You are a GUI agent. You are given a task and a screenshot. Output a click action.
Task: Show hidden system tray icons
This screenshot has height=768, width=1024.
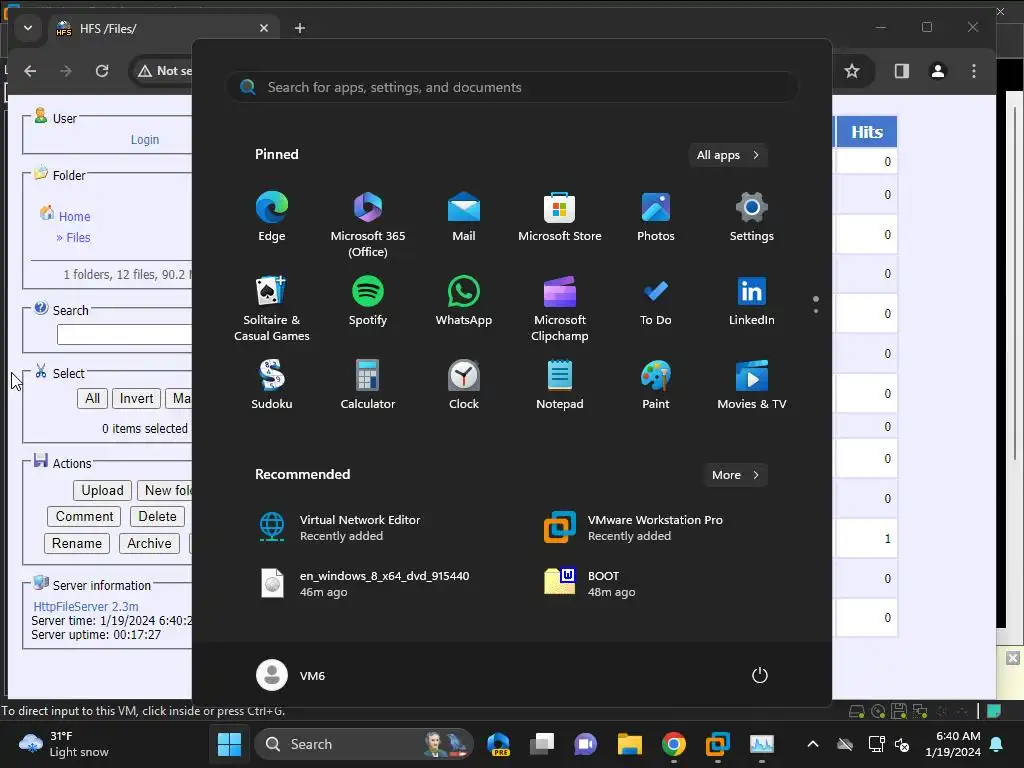click(812, 744)
